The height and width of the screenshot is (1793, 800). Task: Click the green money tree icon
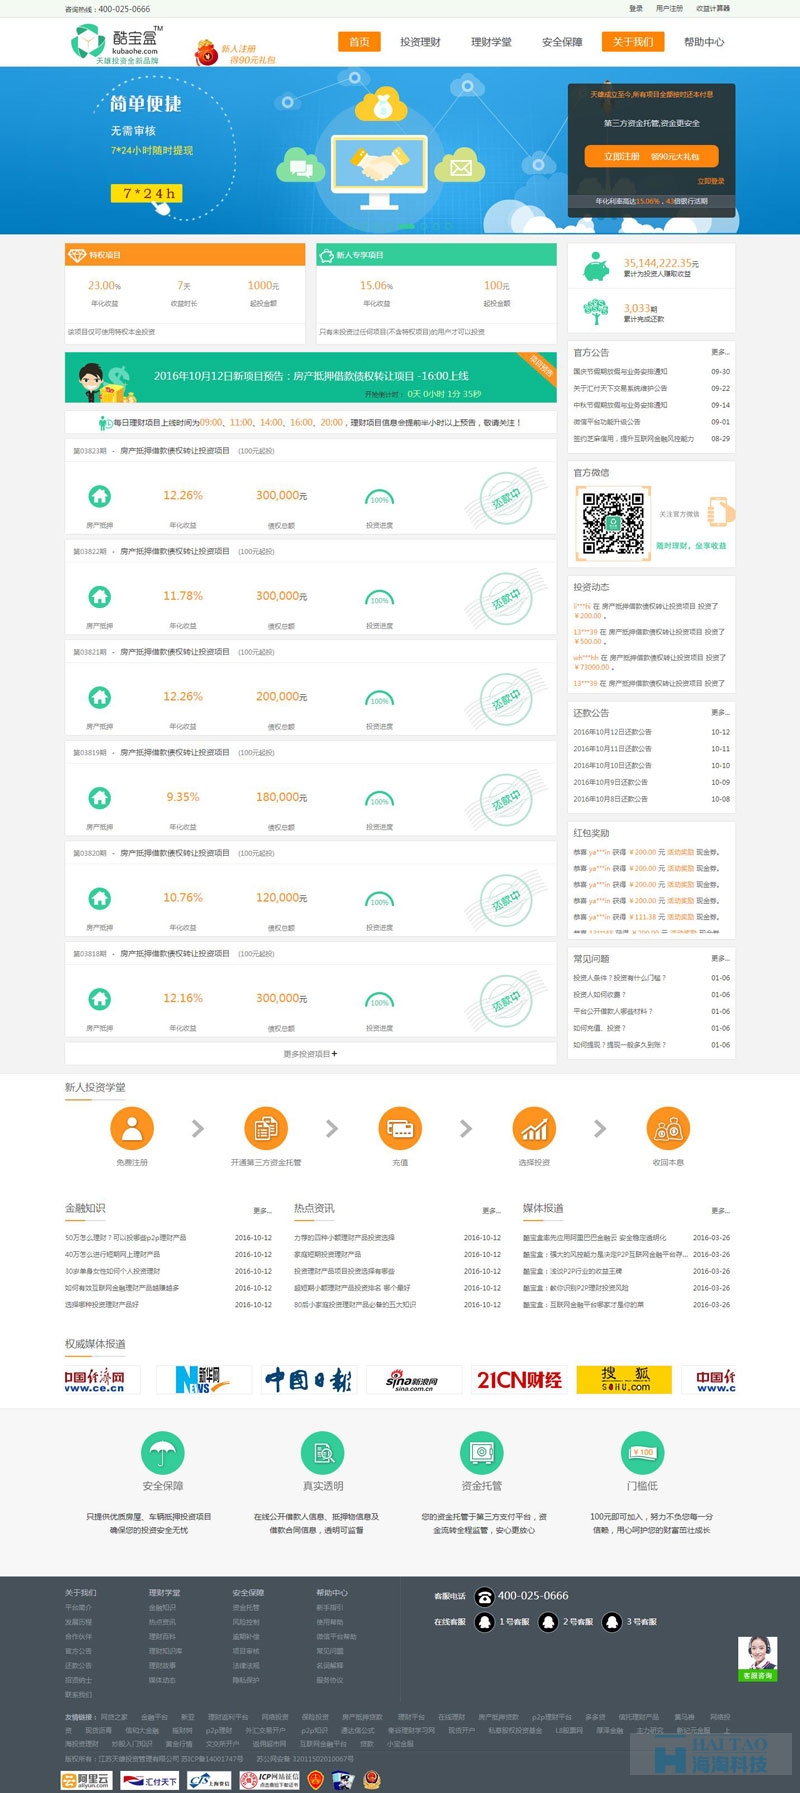point(595,312)
